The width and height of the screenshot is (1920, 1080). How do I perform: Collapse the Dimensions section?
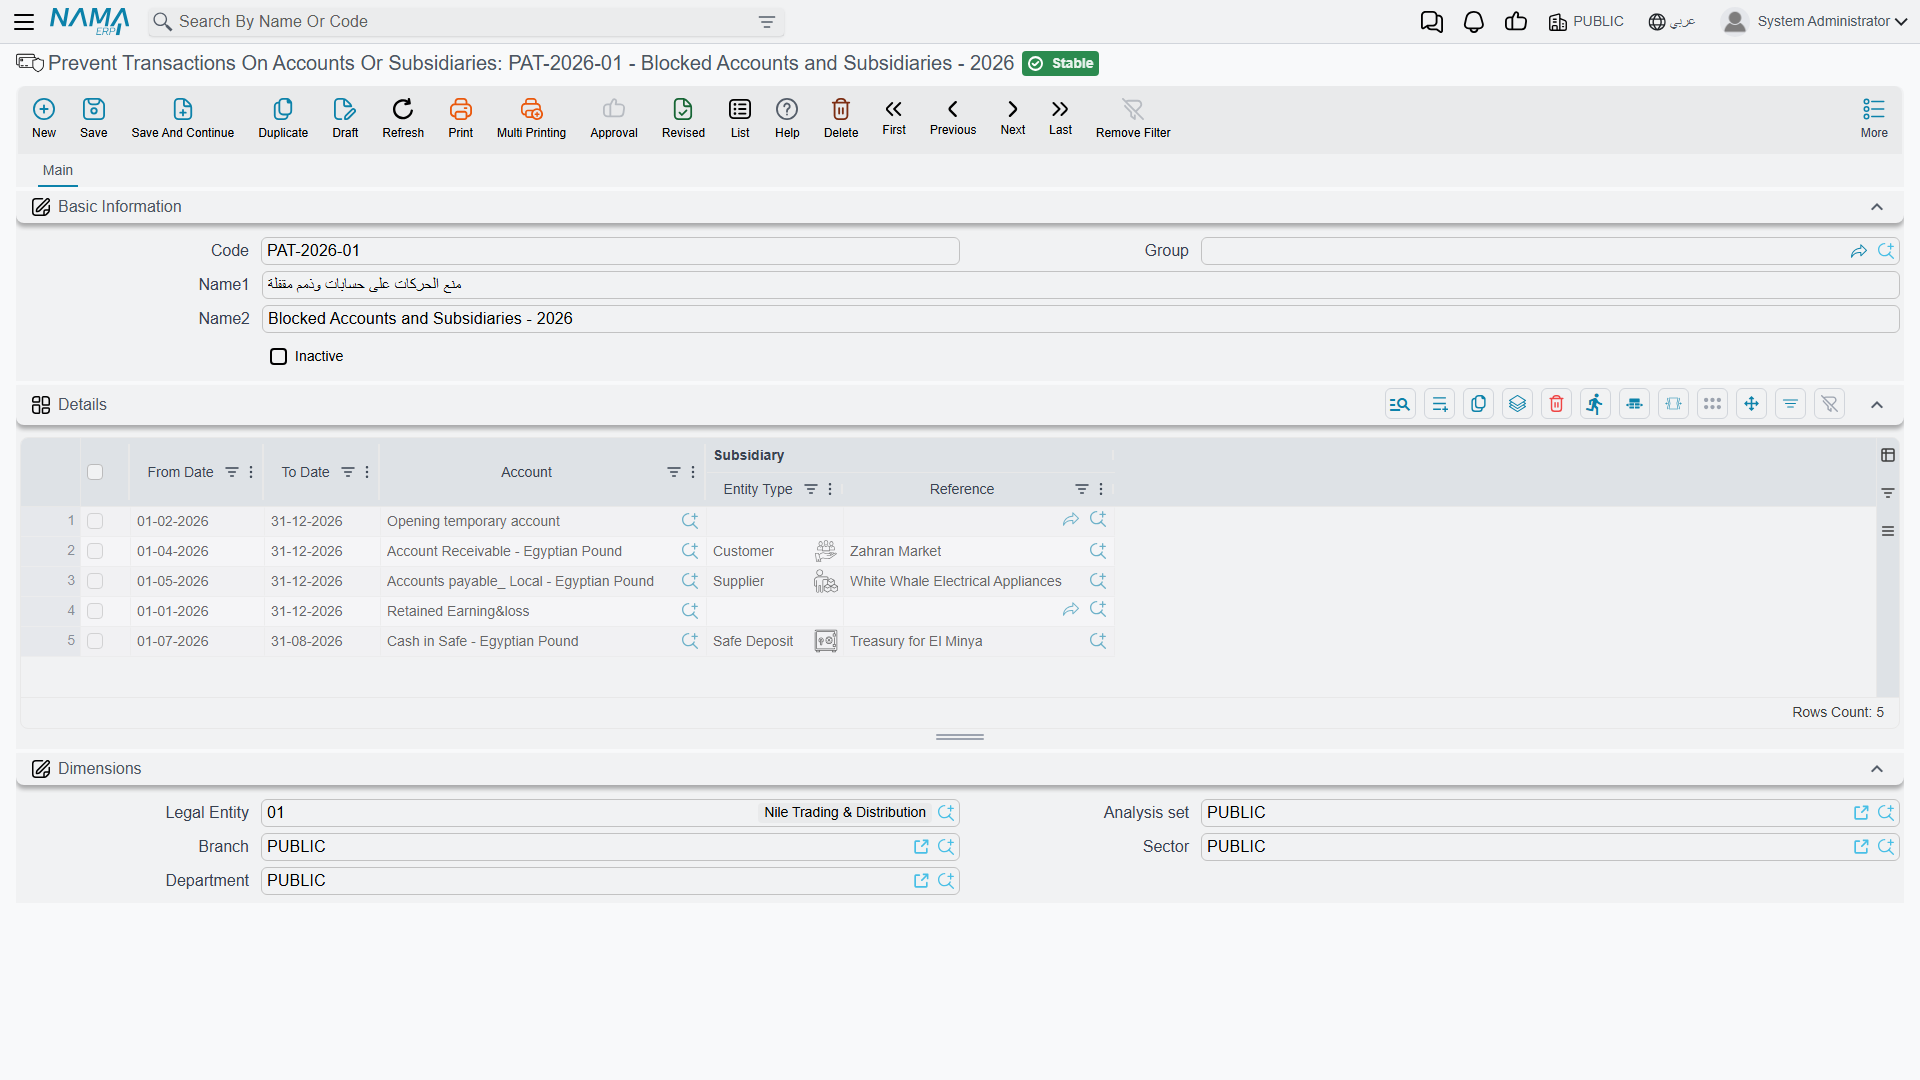[x=1877, y=769]
